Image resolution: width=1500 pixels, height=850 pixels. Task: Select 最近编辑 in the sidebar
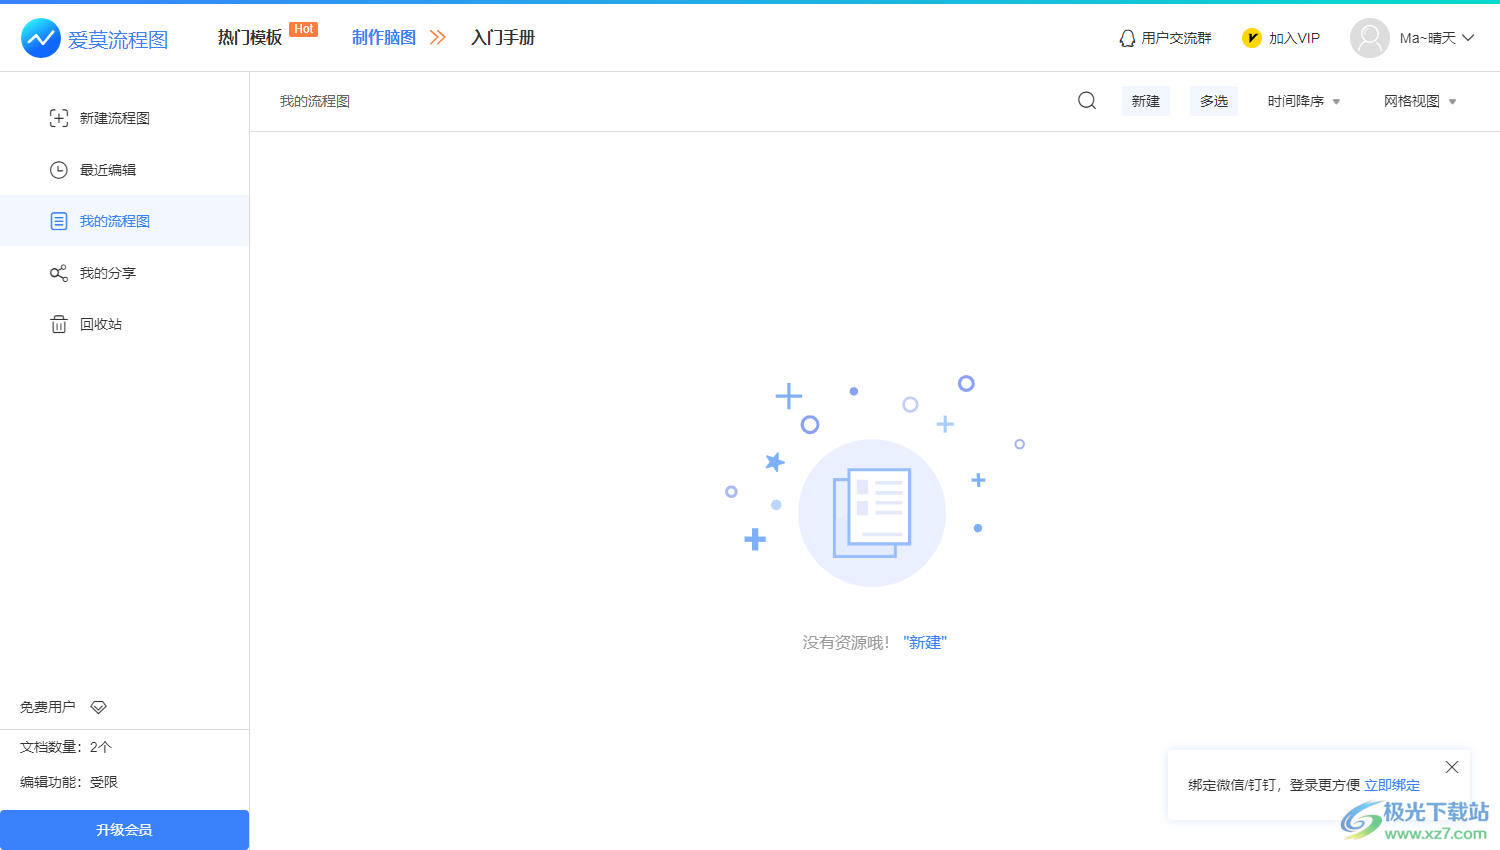(125, 170)
